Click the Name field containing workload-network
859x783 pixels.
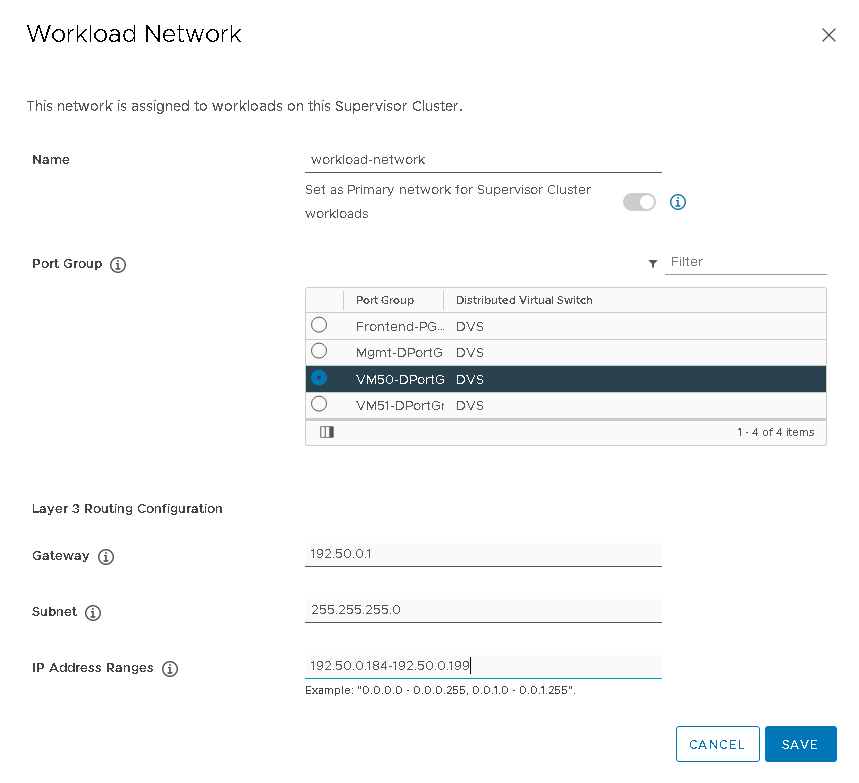coord(483,160)
